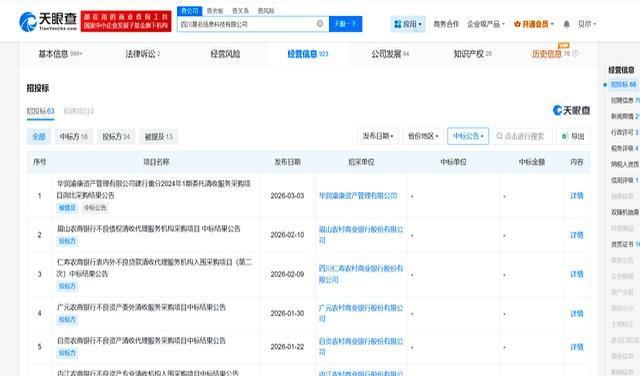Clear the company search box text
640x376 pixels.
[x=320, y=24]
